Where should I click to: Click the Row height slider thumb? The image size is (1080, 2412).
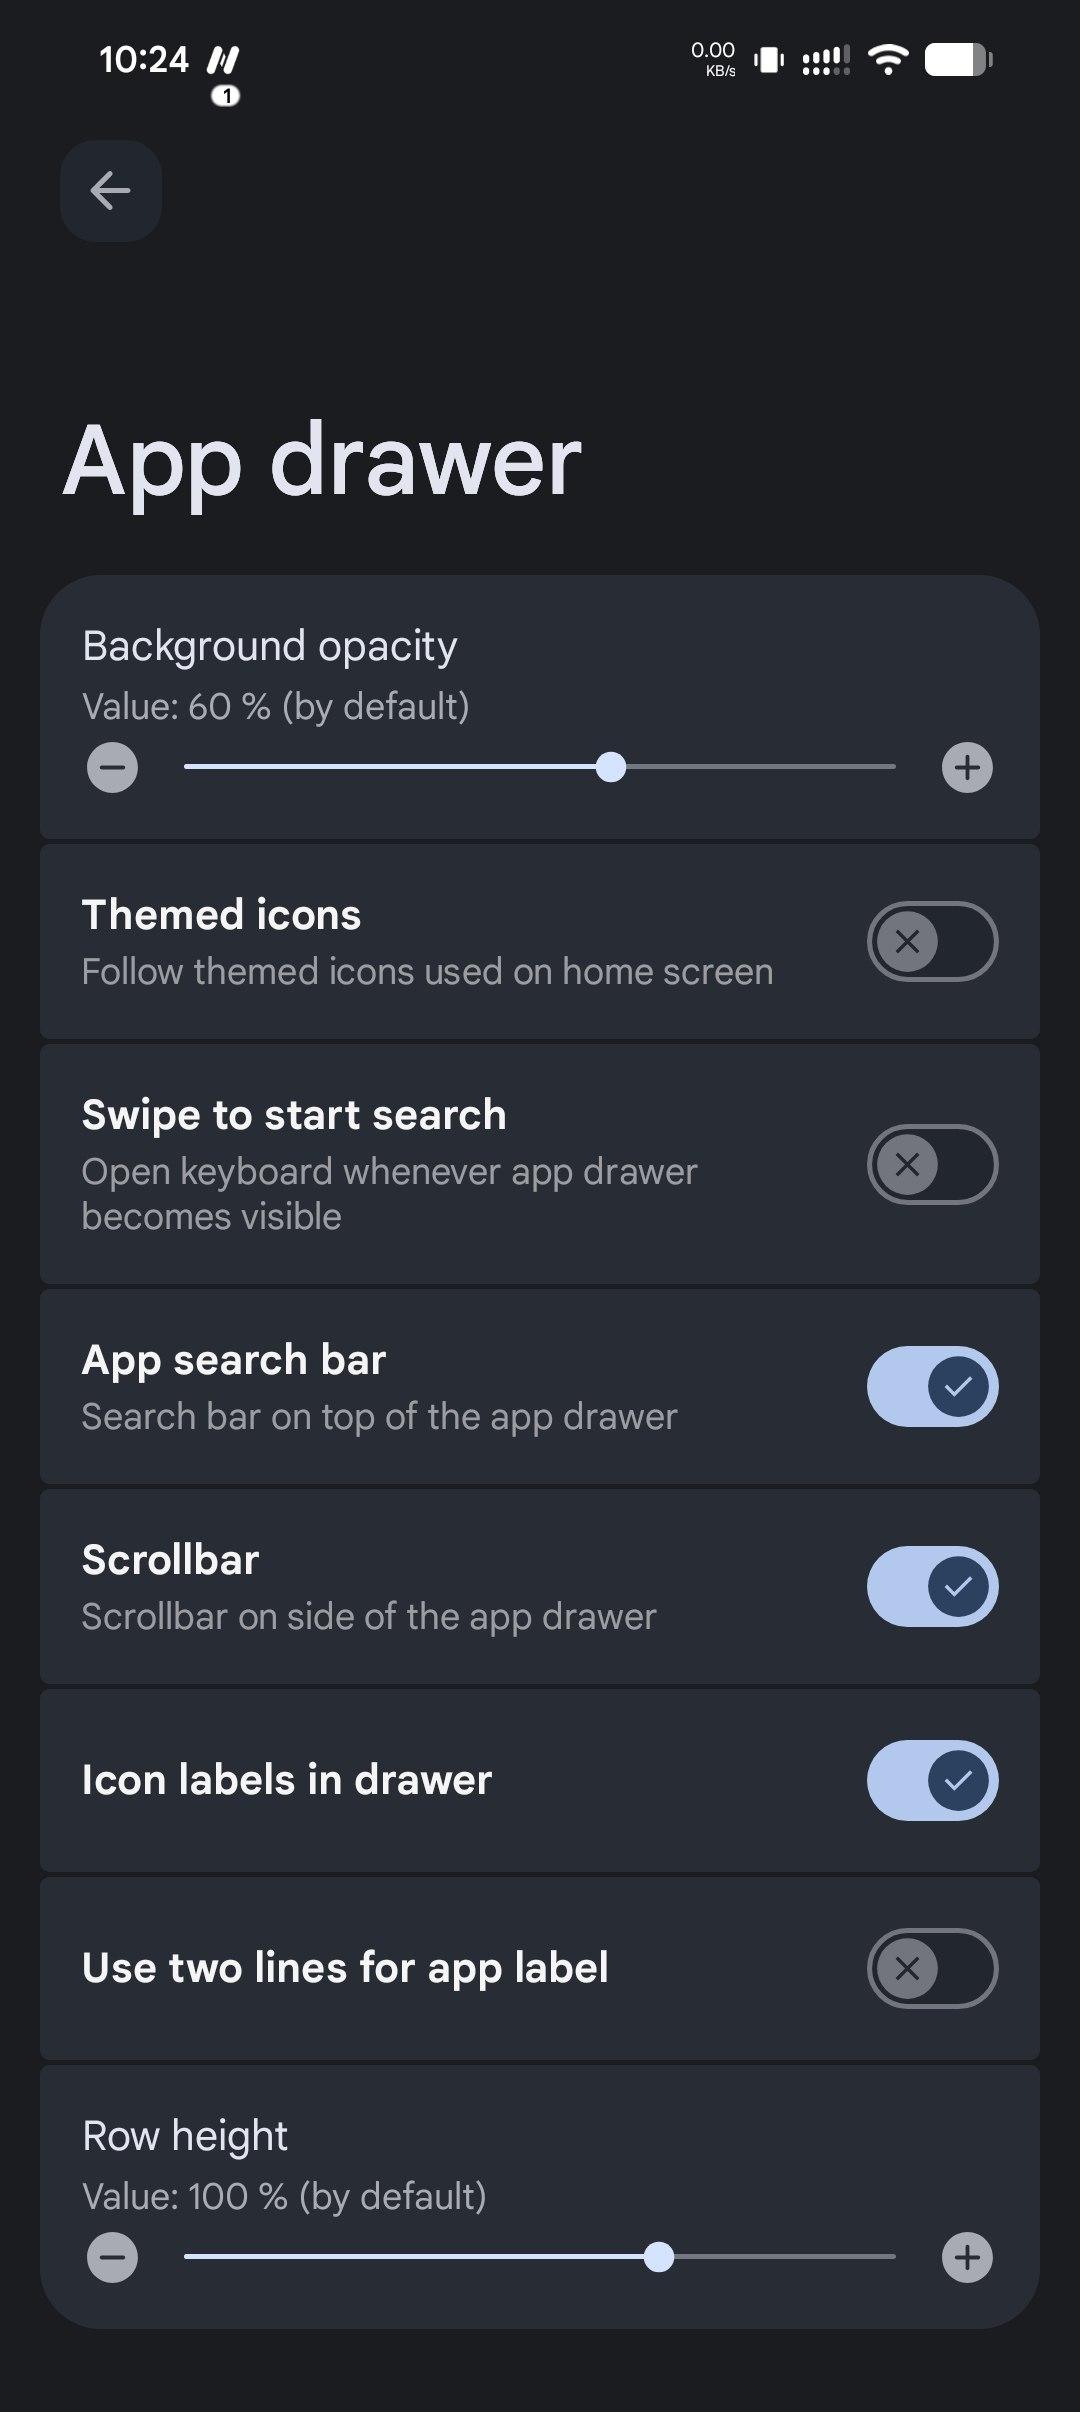click(x=659, y=2257)
